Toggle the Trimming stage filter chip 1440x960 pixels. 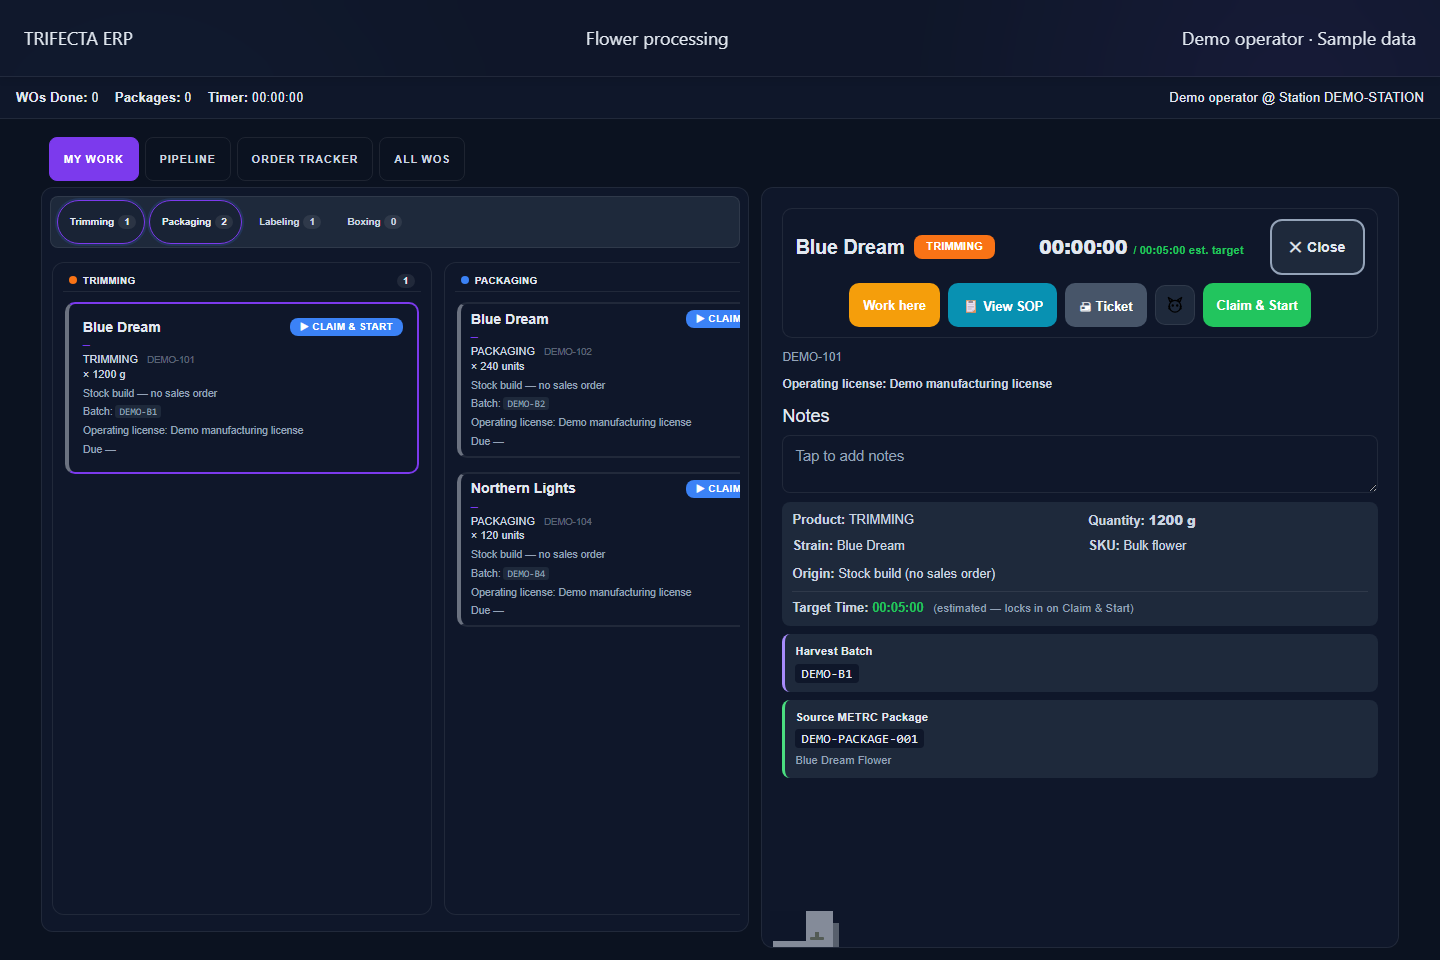point(101,222)
